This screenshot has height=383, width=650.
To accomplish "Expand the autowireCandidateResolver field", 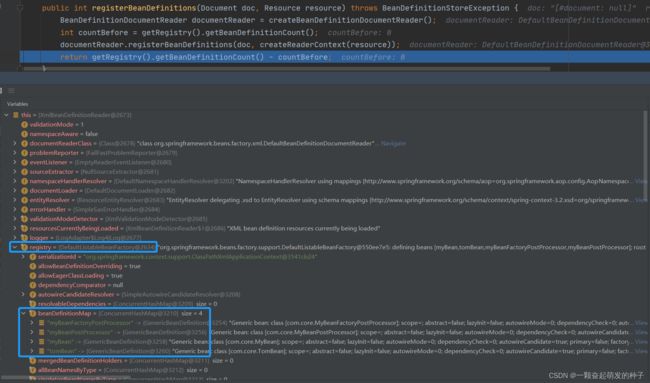I will (x=24, y=295).
